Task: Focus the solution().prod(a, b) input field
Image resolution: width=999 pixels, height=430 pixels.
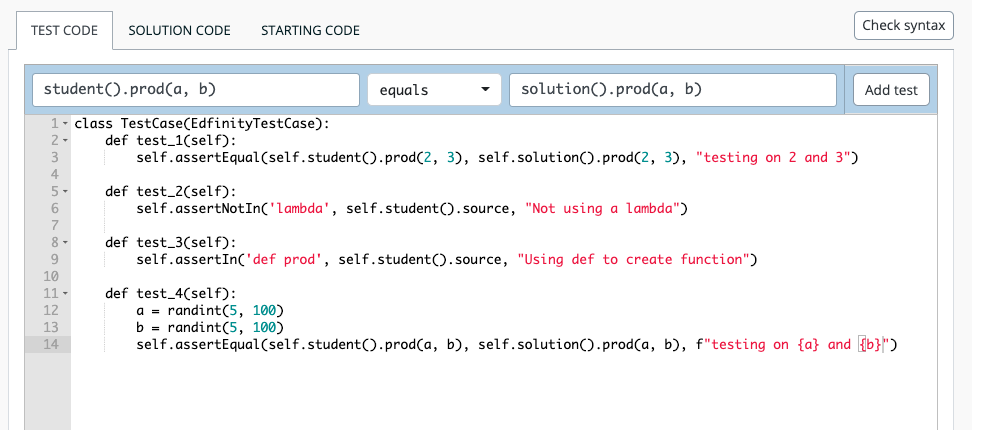Action: pyautogui.click(x=672, y=90)
